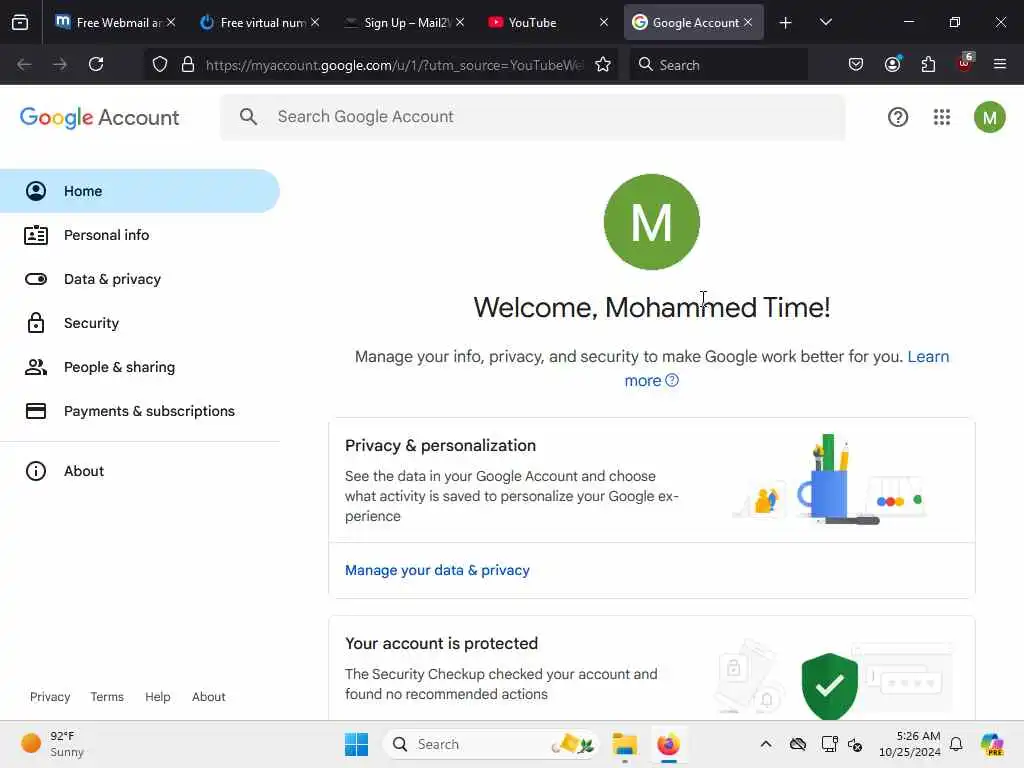Click the Terms footer link
Screen dimensions: 1024x768
[107, 697]
